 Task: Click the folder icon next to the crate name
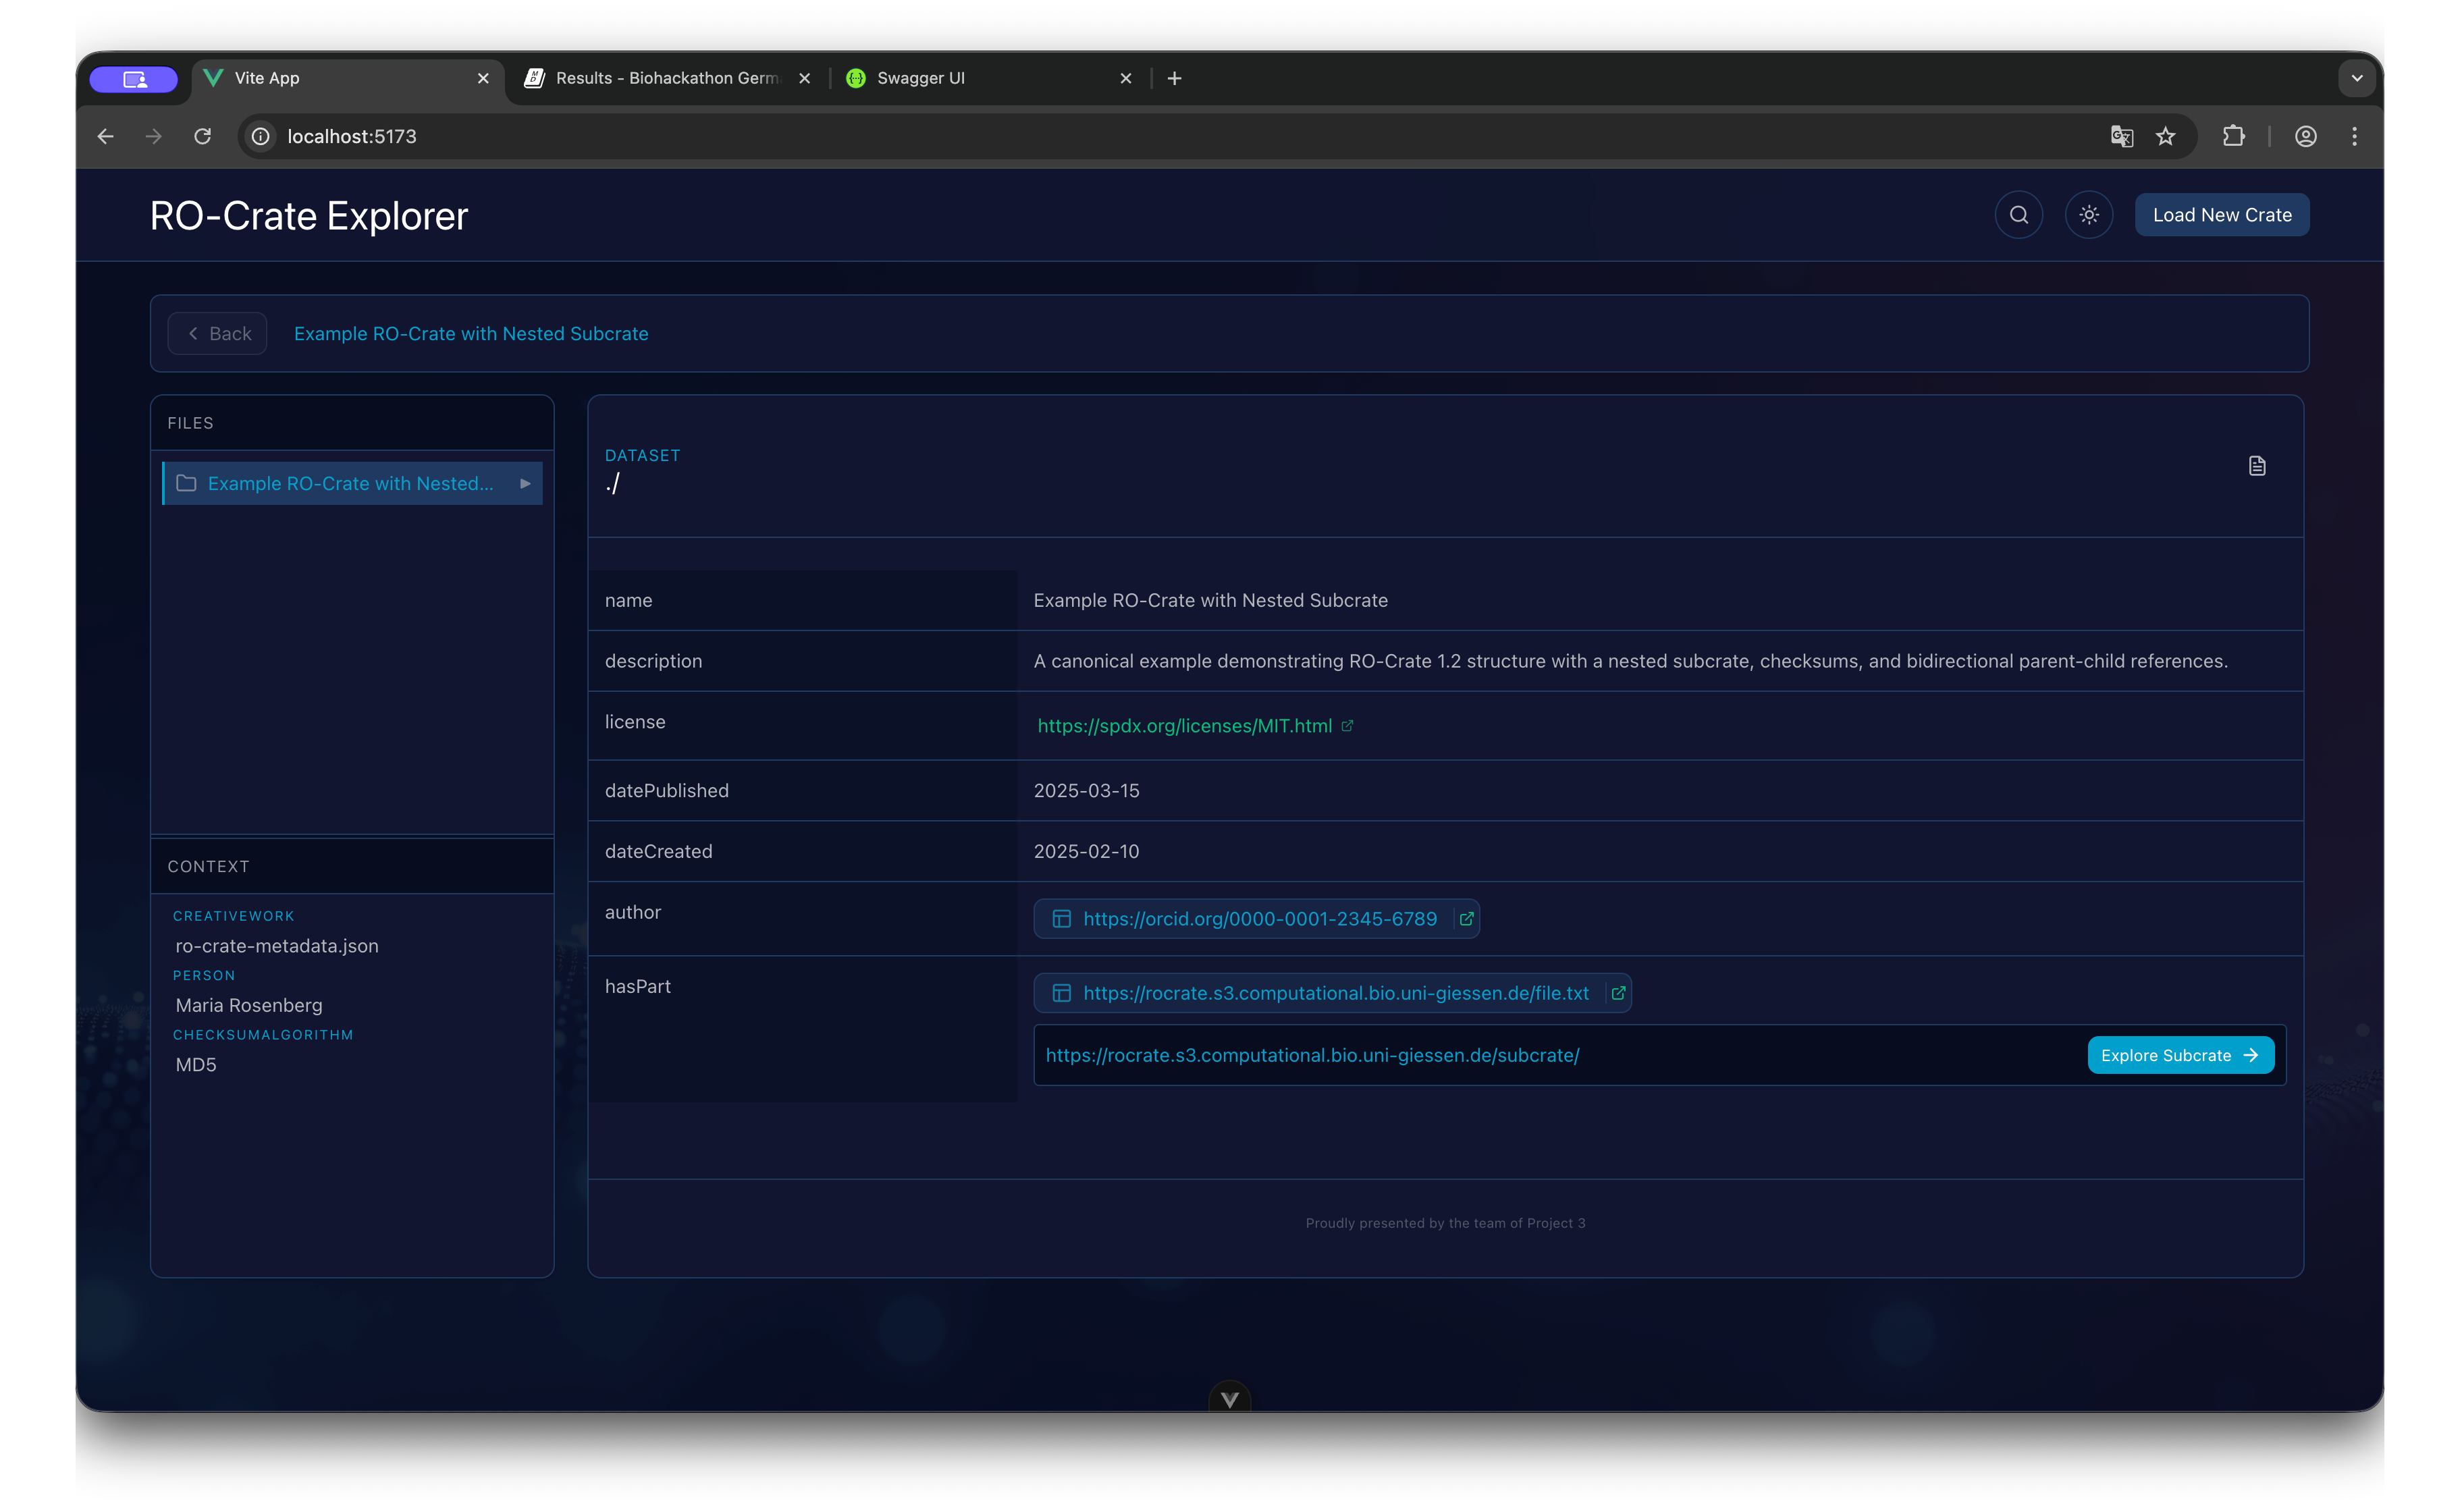(185, 483)
